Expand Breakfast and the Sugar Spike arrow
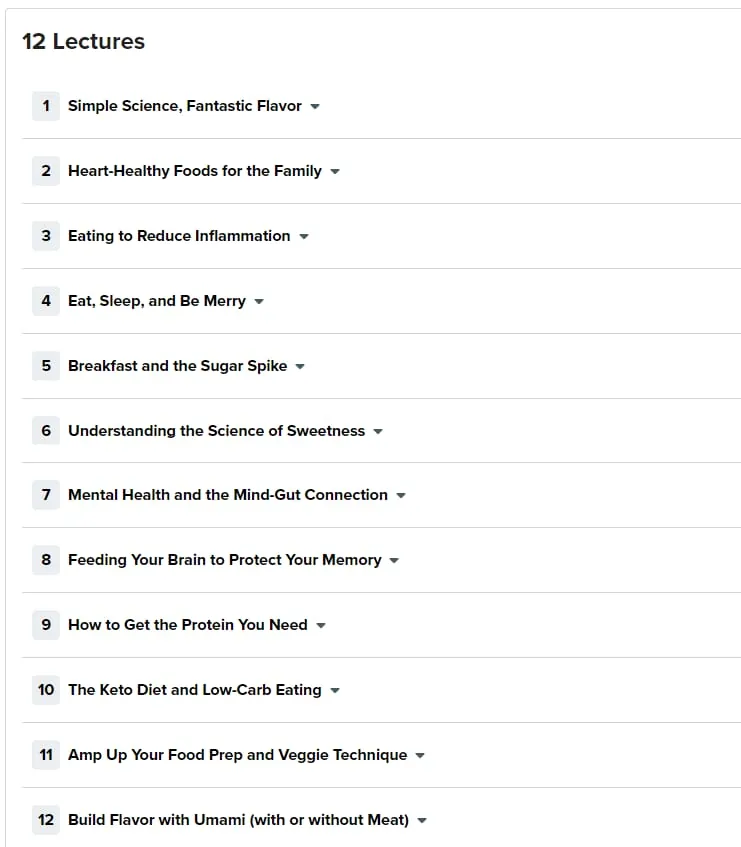The image size is (741, 847). pyautogui.click(x=300, y=366)
